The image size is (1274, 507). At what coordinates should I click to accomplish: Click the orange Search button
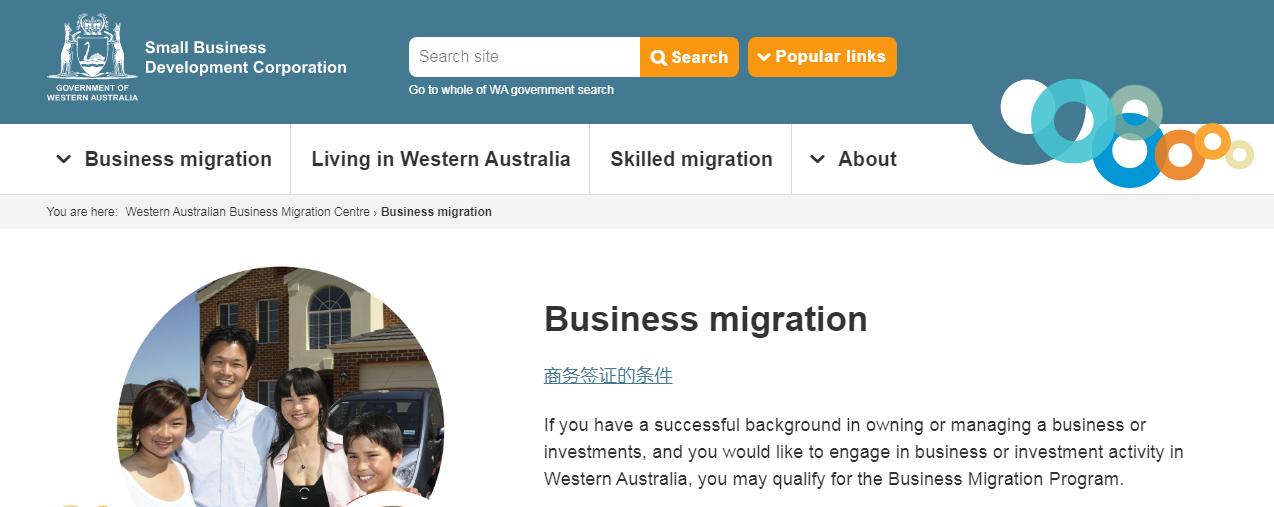[x=689, y=57]
